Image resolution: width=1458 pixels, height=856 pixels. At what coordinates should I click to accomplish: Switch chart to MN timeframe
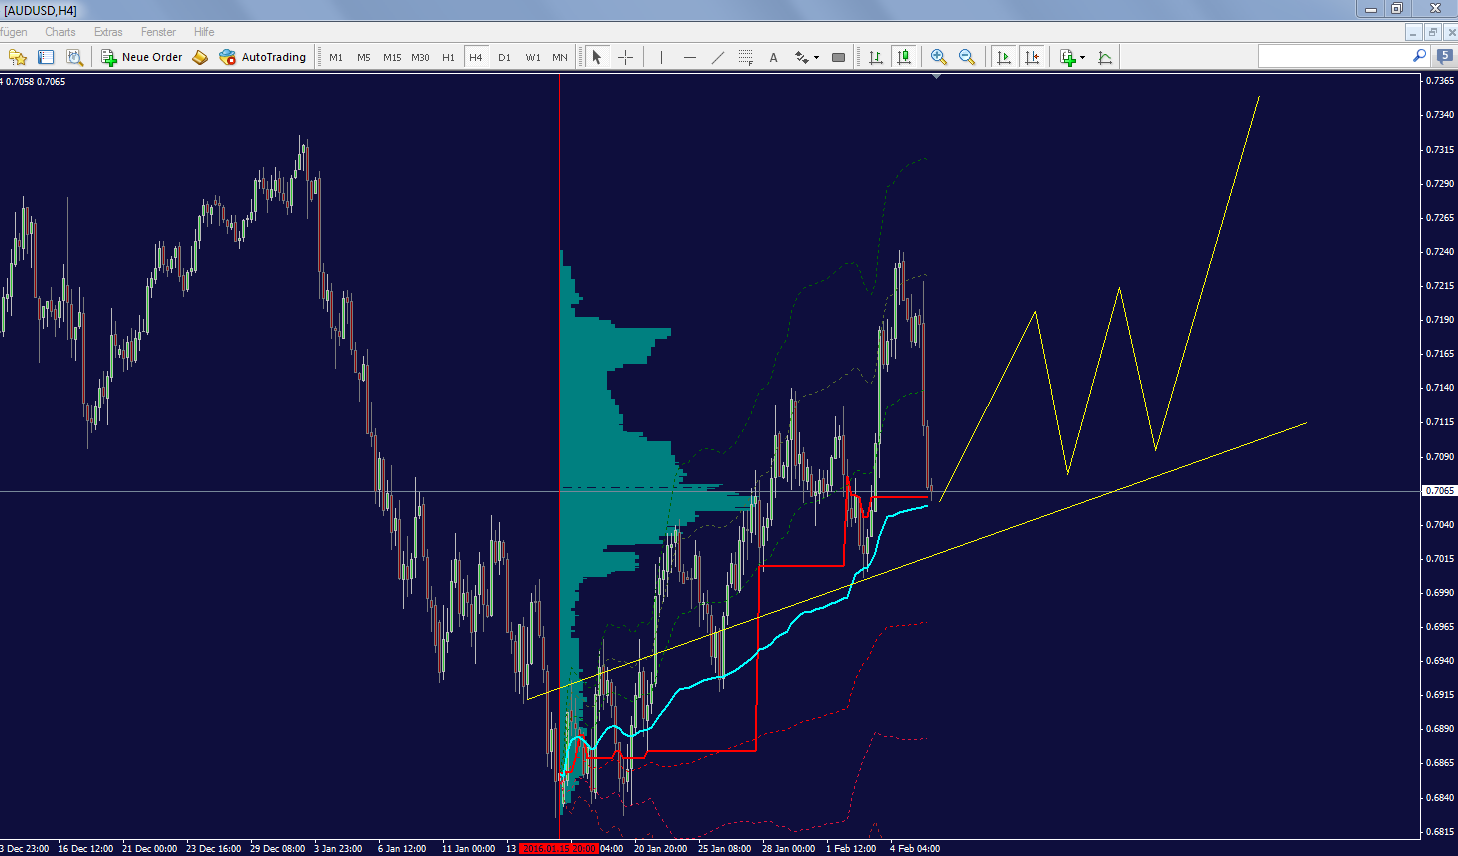click(x=560, y=57)
